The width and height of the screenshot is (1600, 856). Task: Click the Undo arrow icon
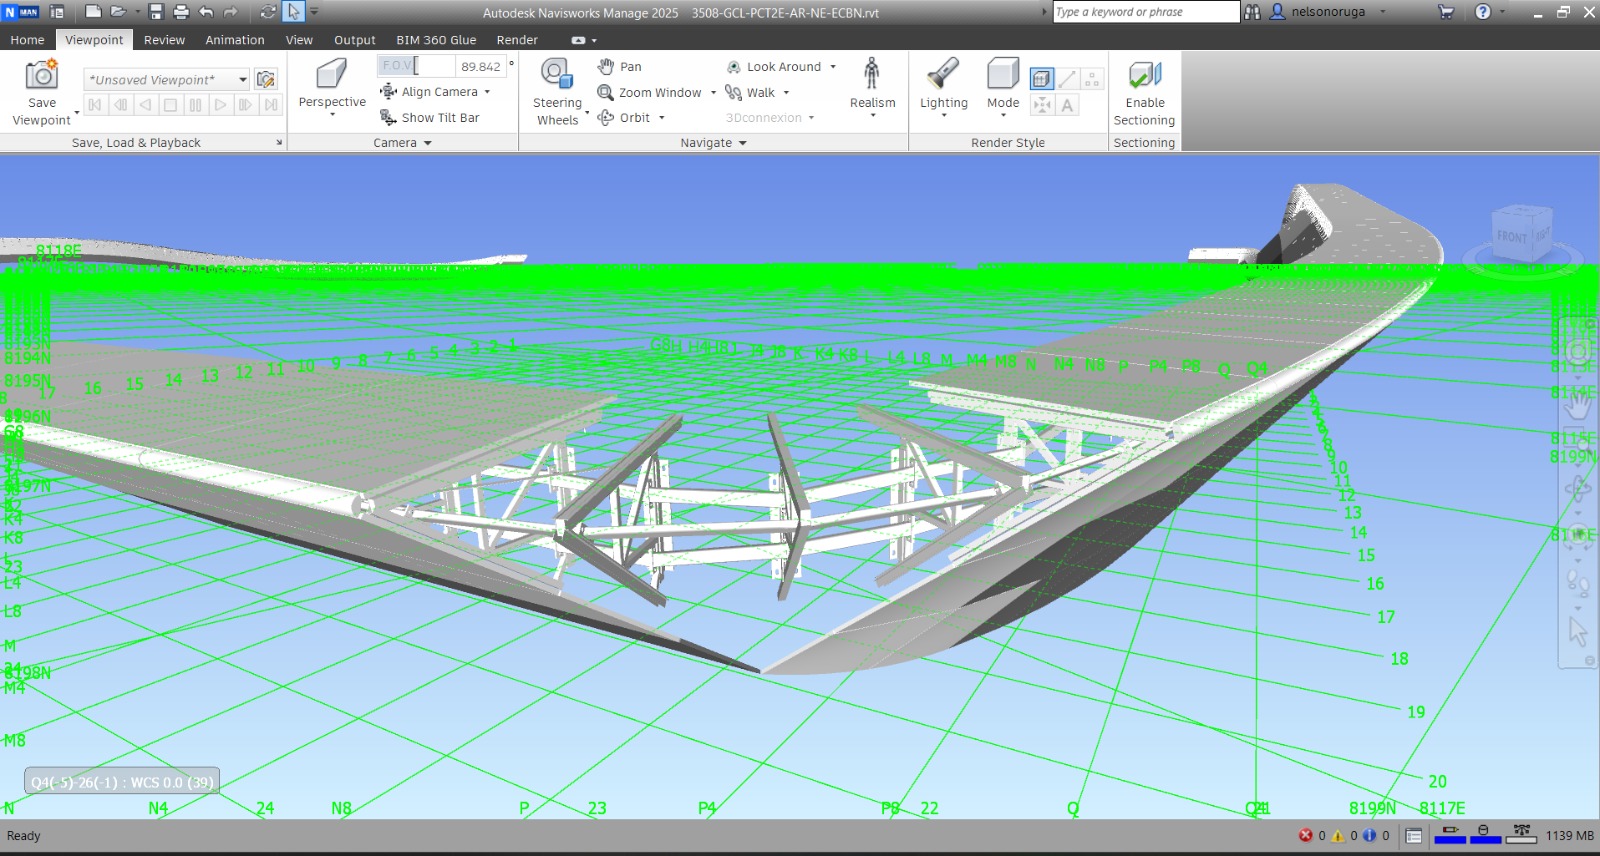(x=206, y=12)
